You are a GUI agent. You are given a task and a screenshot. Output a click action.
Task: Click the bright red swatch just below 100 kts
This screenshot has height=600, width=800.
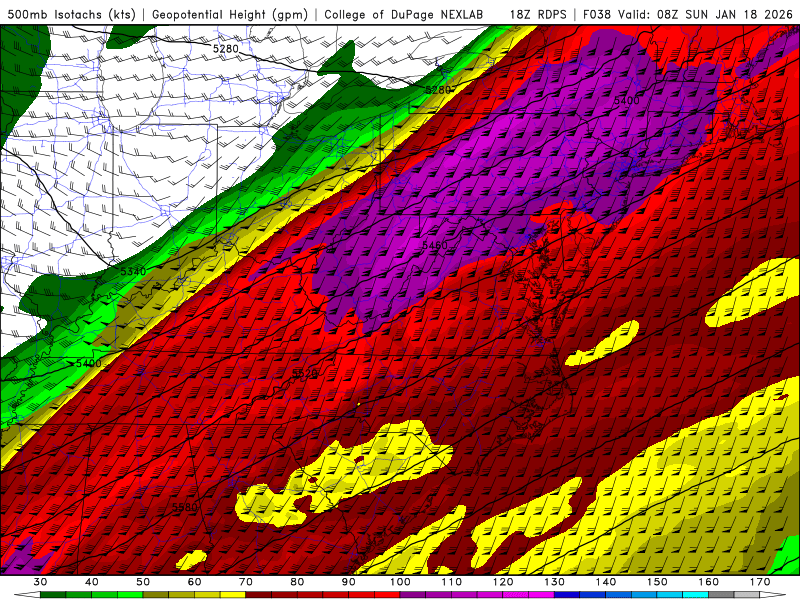pos(387,595)
